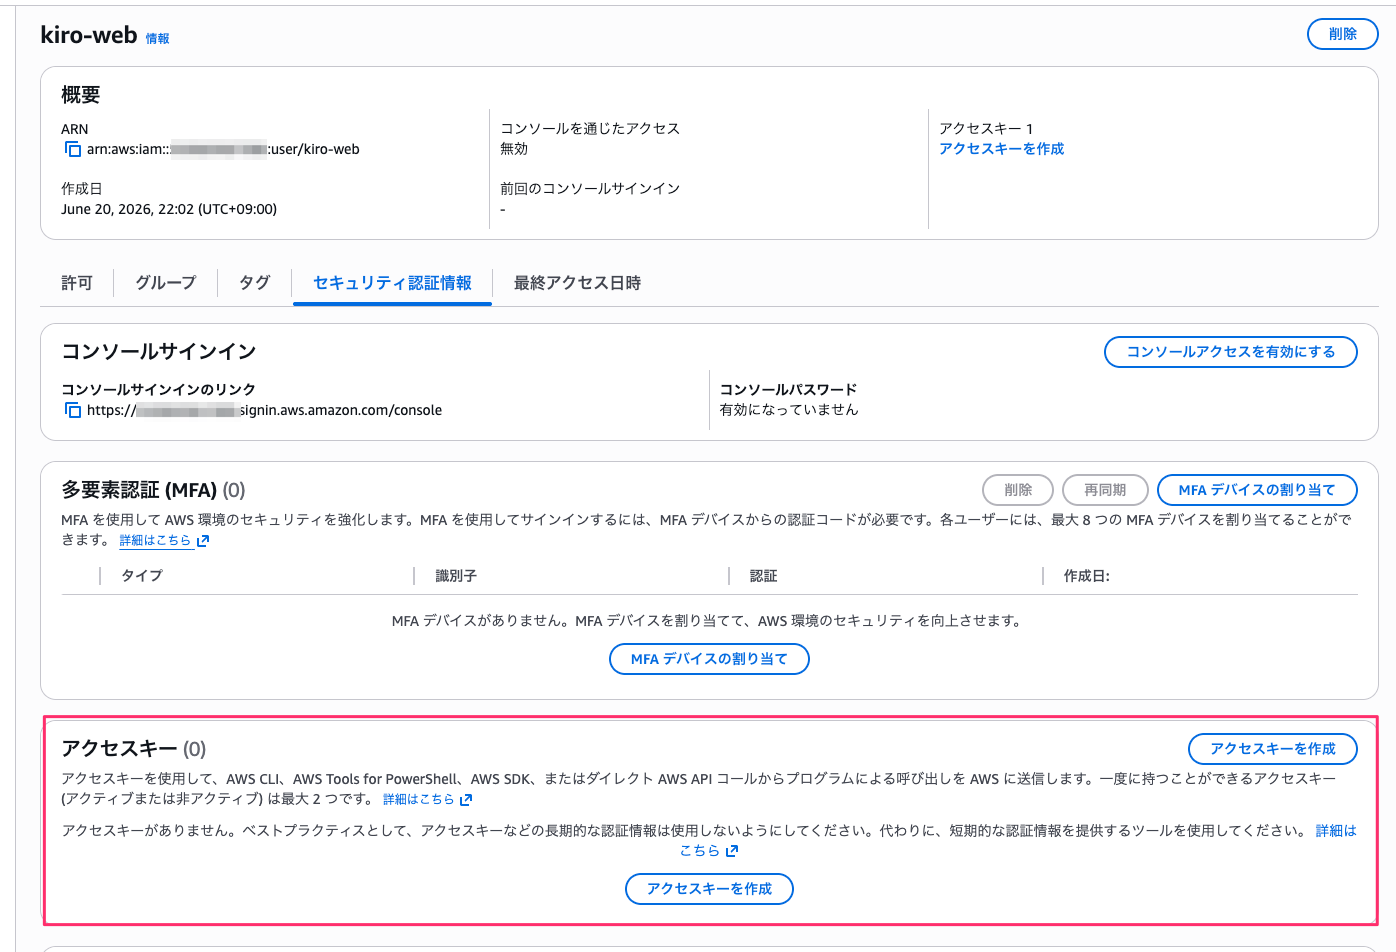Open 最終アクセス日時 tab

coord(577,283)
